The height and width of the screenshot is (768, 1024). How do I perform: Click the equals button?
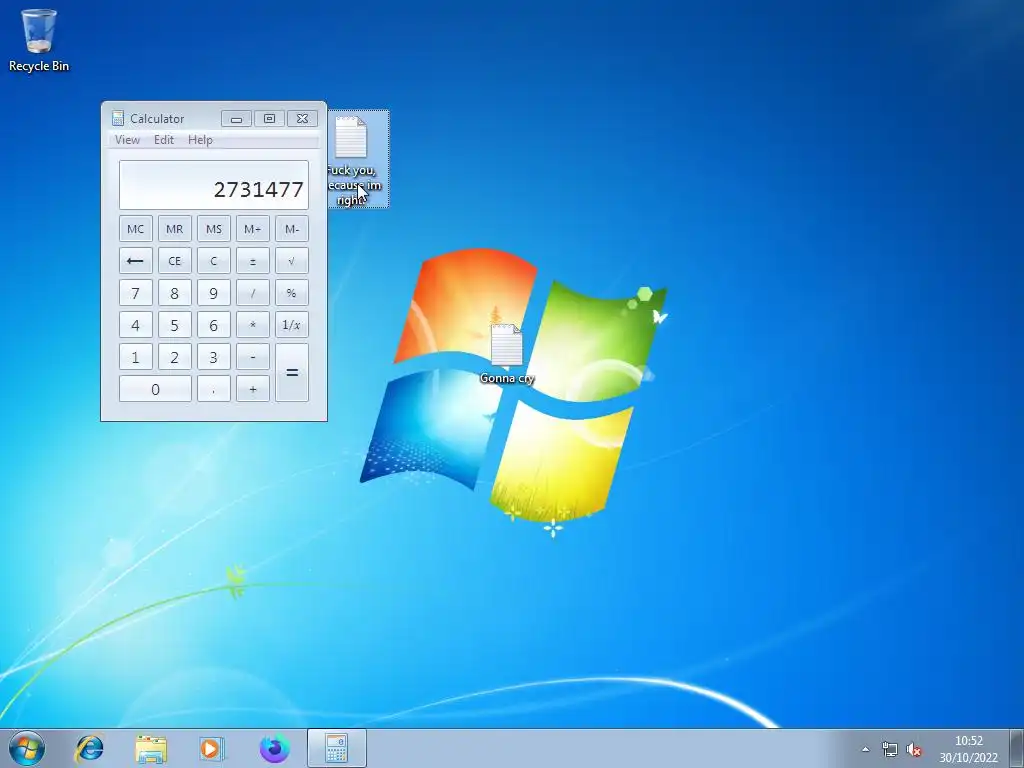coord(292,373)
